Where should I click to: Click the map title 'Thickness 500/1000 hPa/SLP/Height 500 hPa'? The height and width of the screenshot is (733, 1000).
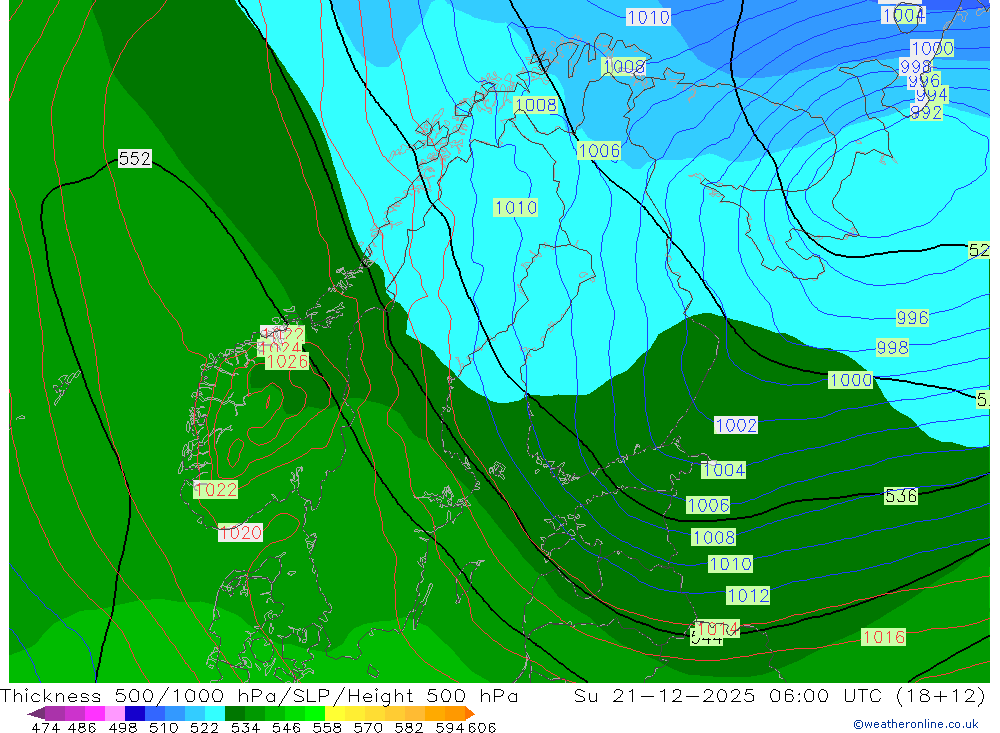[259, 695]
